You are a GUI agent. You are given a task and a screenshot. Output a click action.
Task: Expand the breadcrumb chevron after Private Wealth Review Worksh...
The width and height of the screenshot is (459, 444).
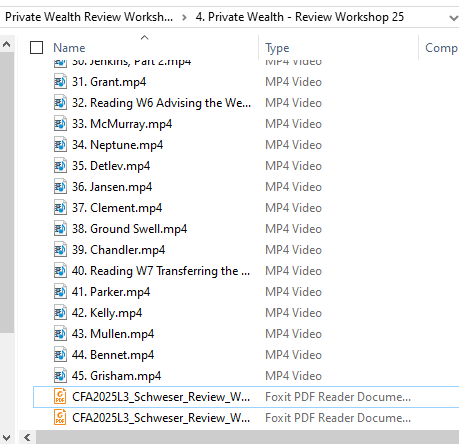pos(184,17)
